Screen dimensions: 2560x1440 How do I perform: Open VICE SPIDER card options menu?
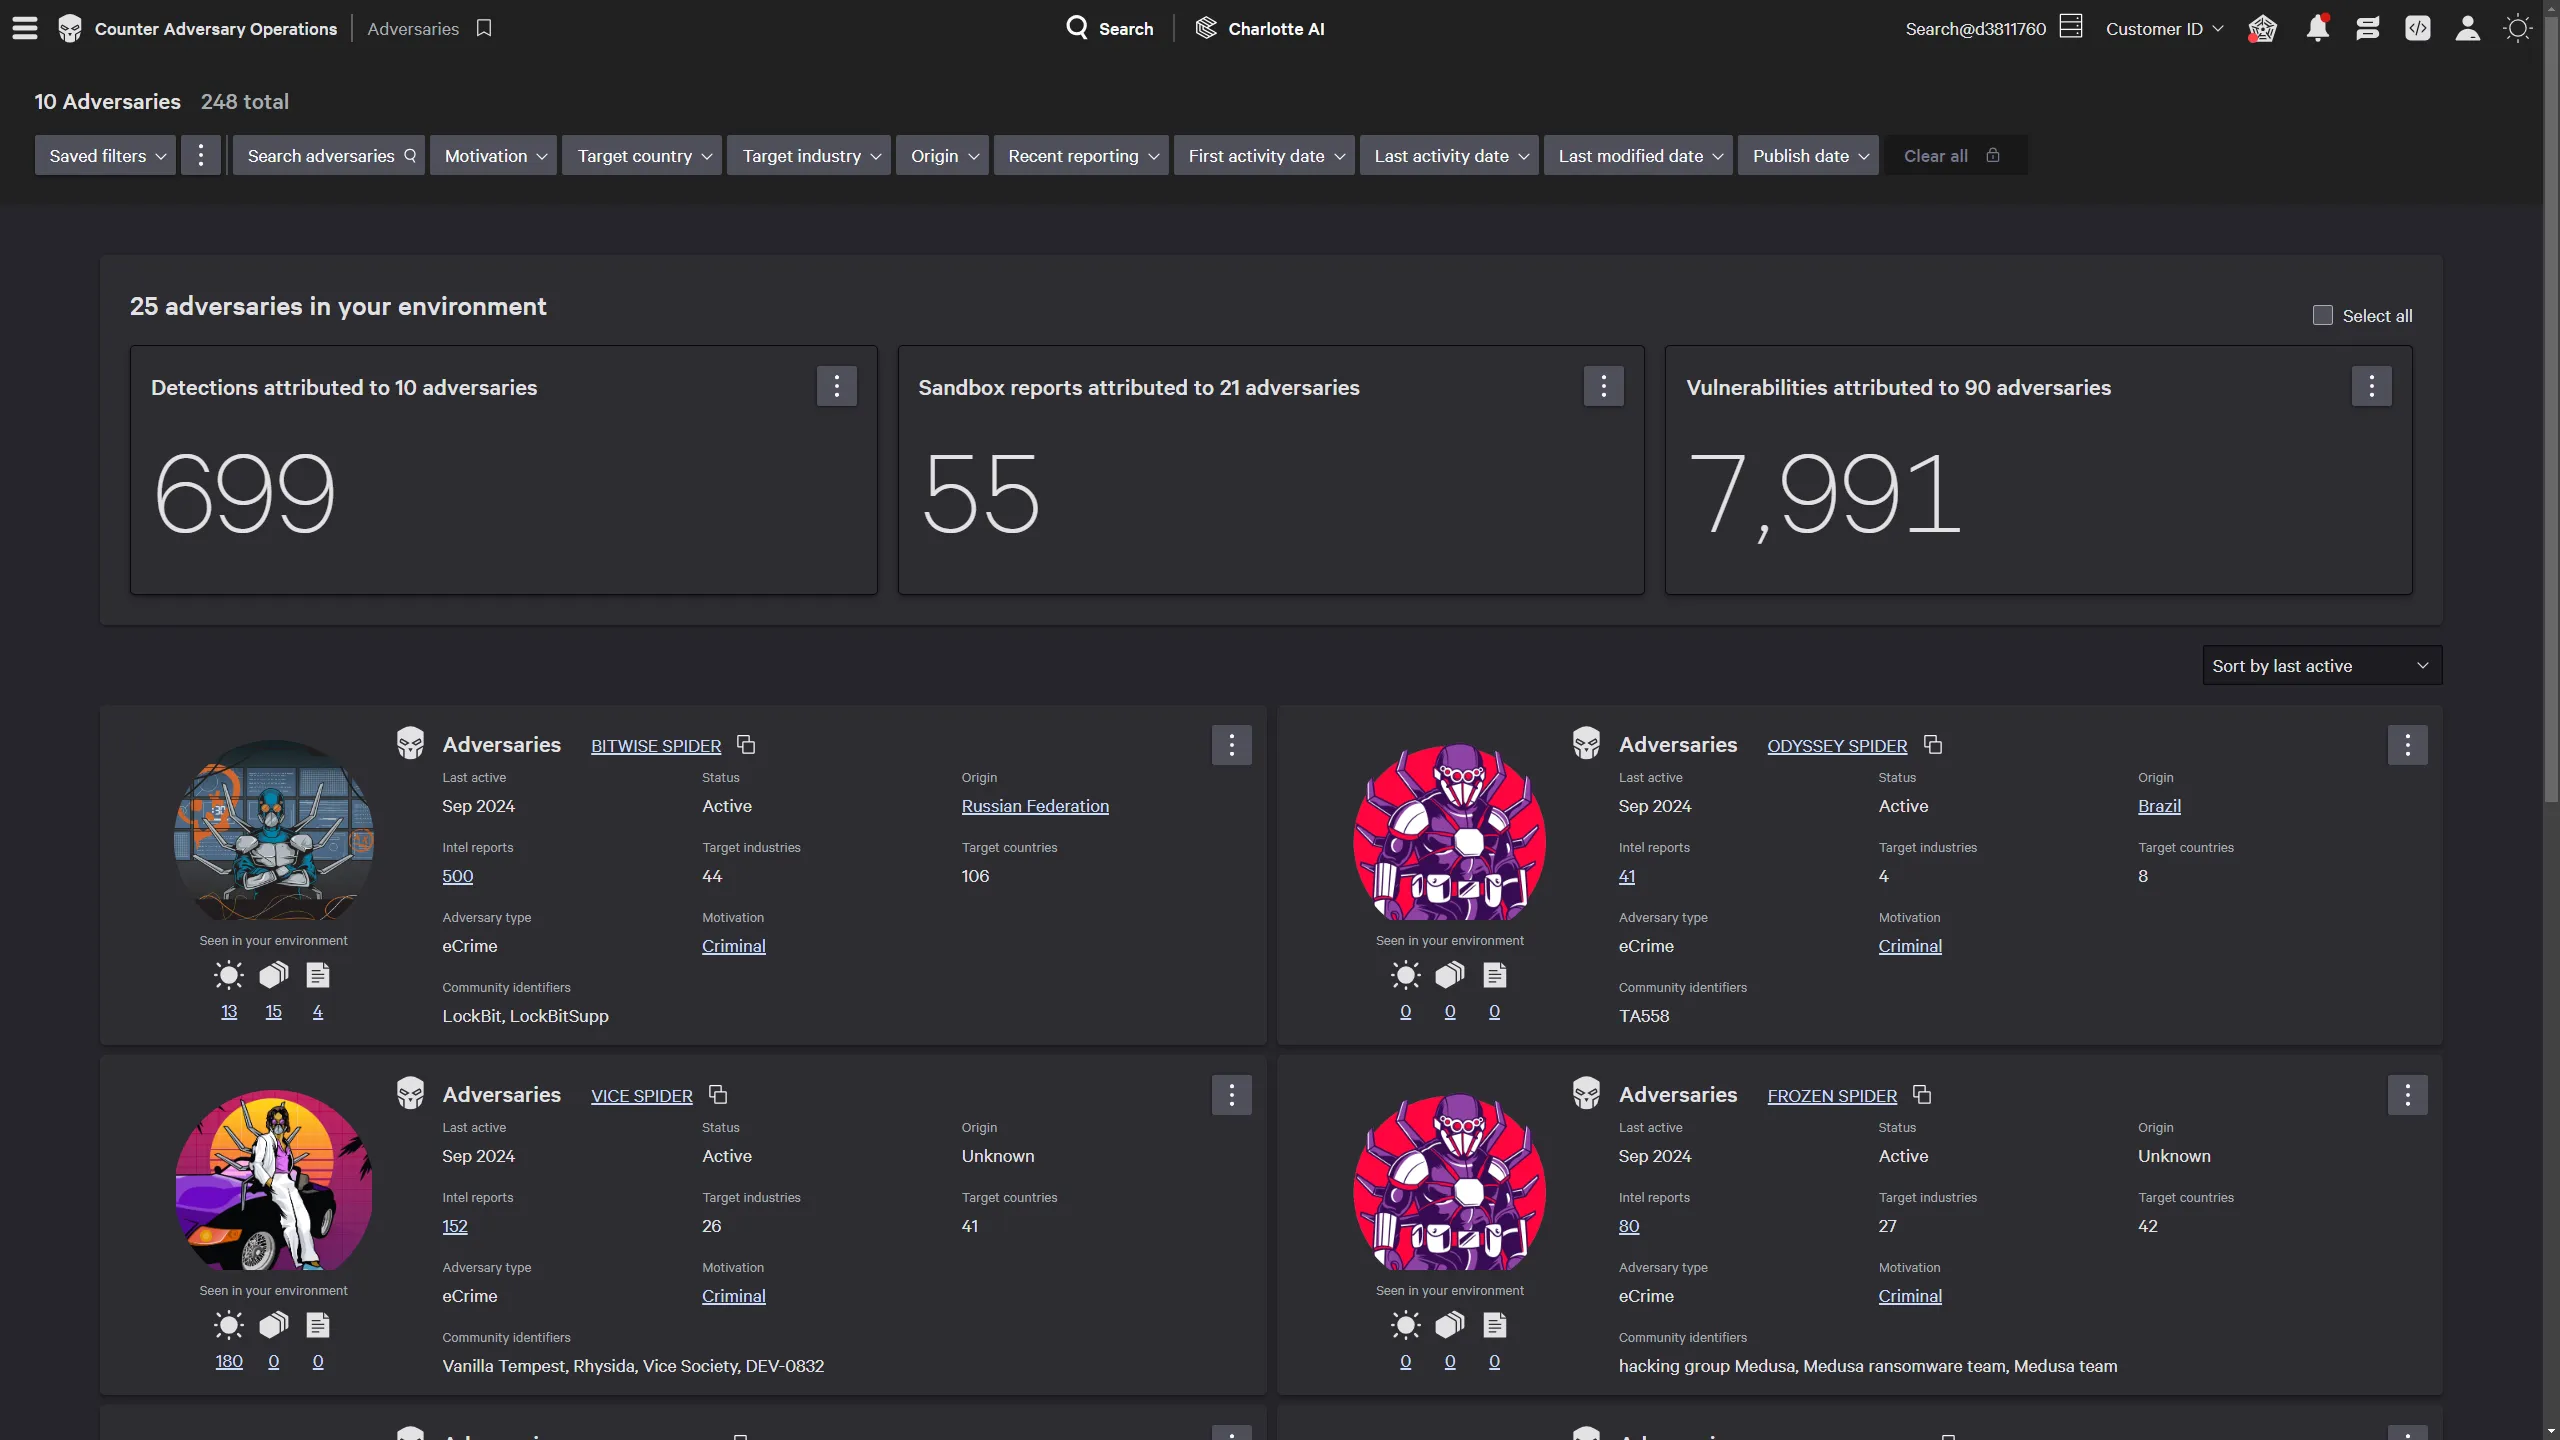[1232, 1095]
